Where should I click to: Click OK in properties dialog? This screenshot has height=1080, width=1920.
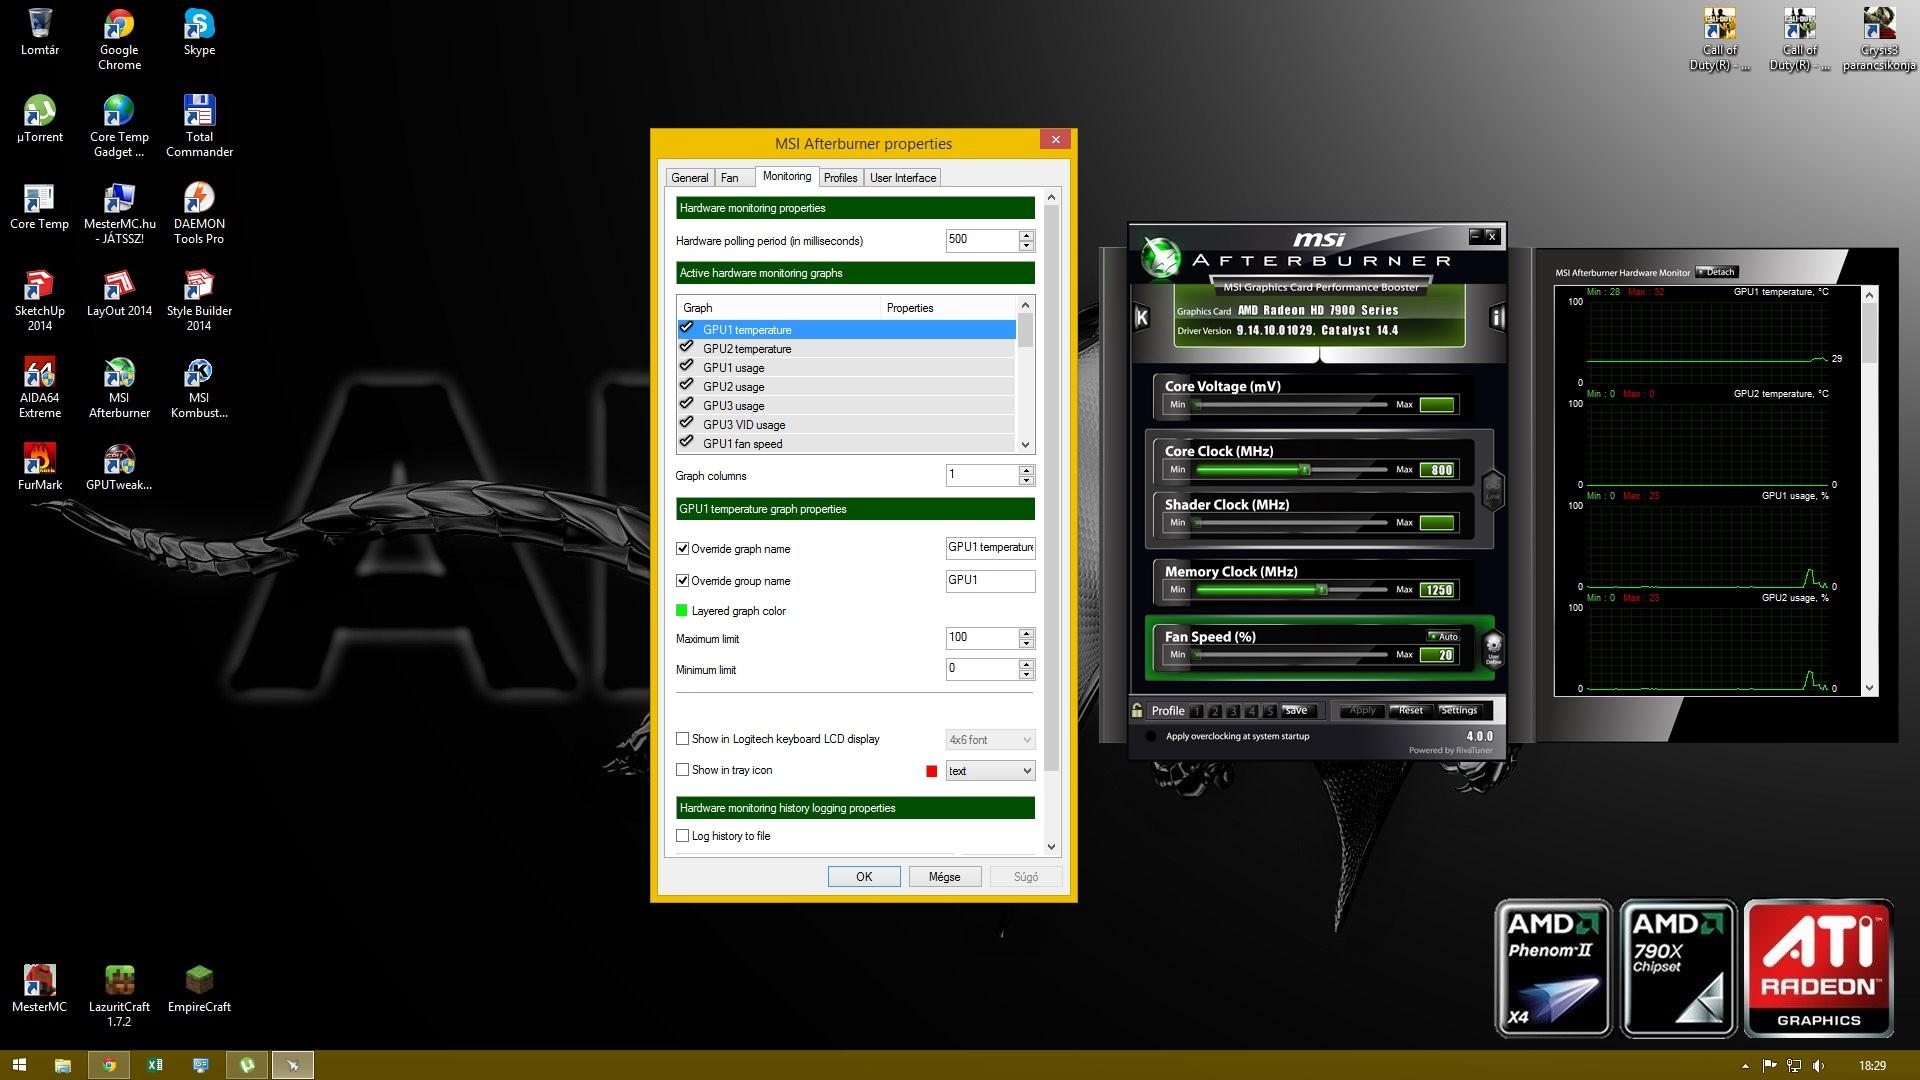[x=864, y=877]
